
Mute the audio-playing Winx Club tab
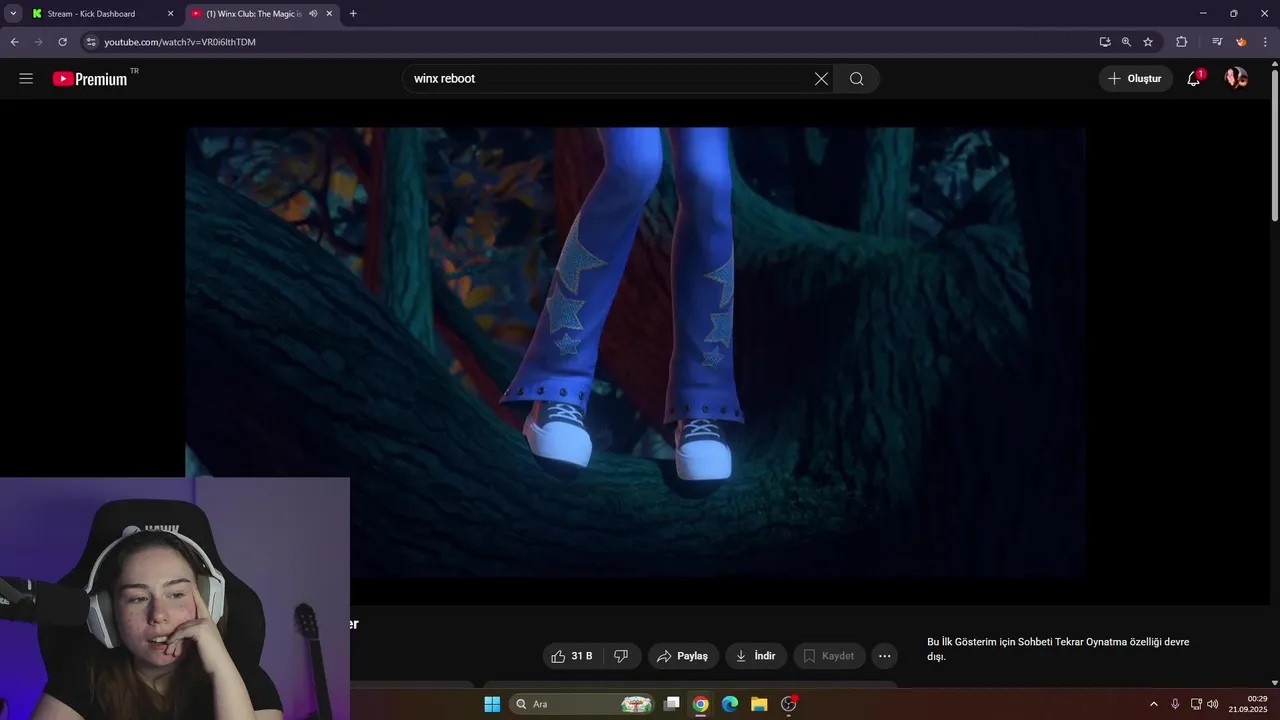pos(313,14)
